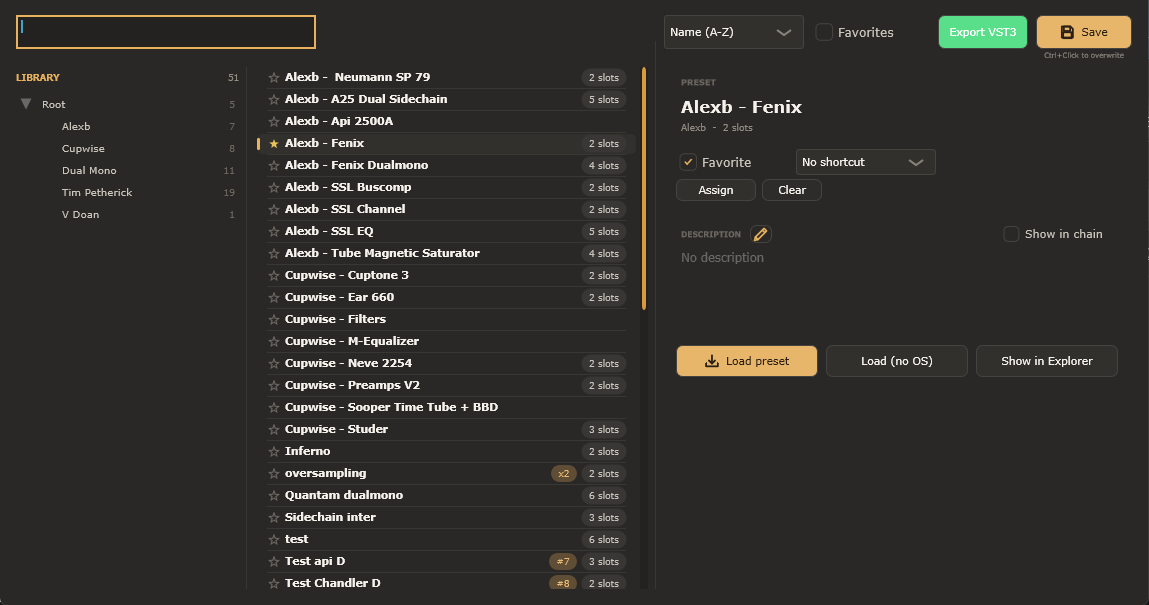Star the Cupwise - Preamps V2 preset

click(x=274, y=385)
